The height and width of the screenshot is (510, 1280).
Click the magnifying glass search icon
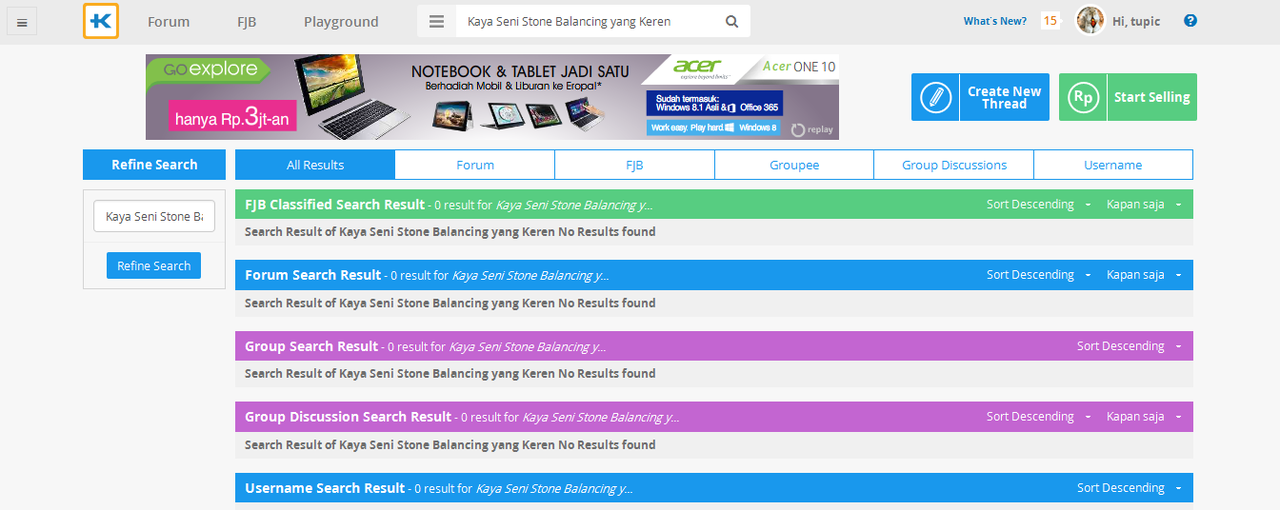[x=732, y=21]
